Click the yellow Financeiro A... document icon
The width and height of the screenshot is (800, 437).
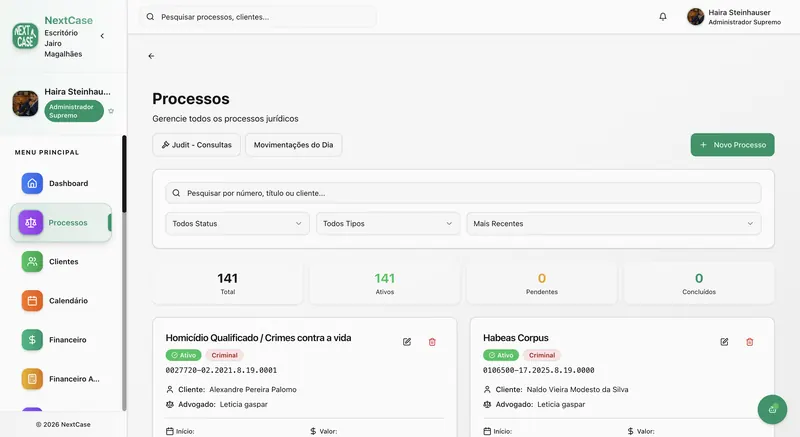[32, 379]
